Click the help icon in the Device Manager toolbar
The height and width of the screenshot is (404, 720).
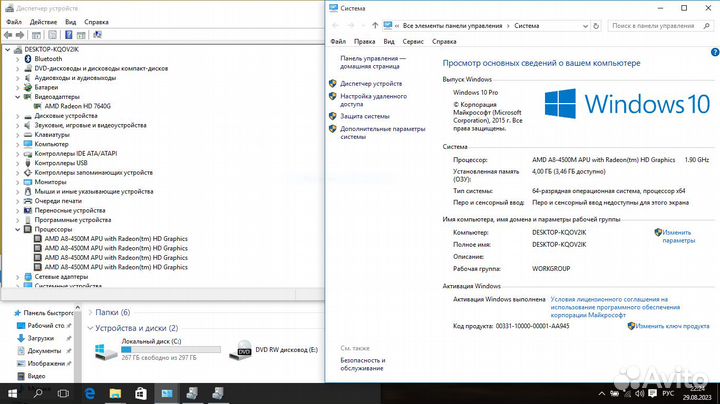coord(68,35)
